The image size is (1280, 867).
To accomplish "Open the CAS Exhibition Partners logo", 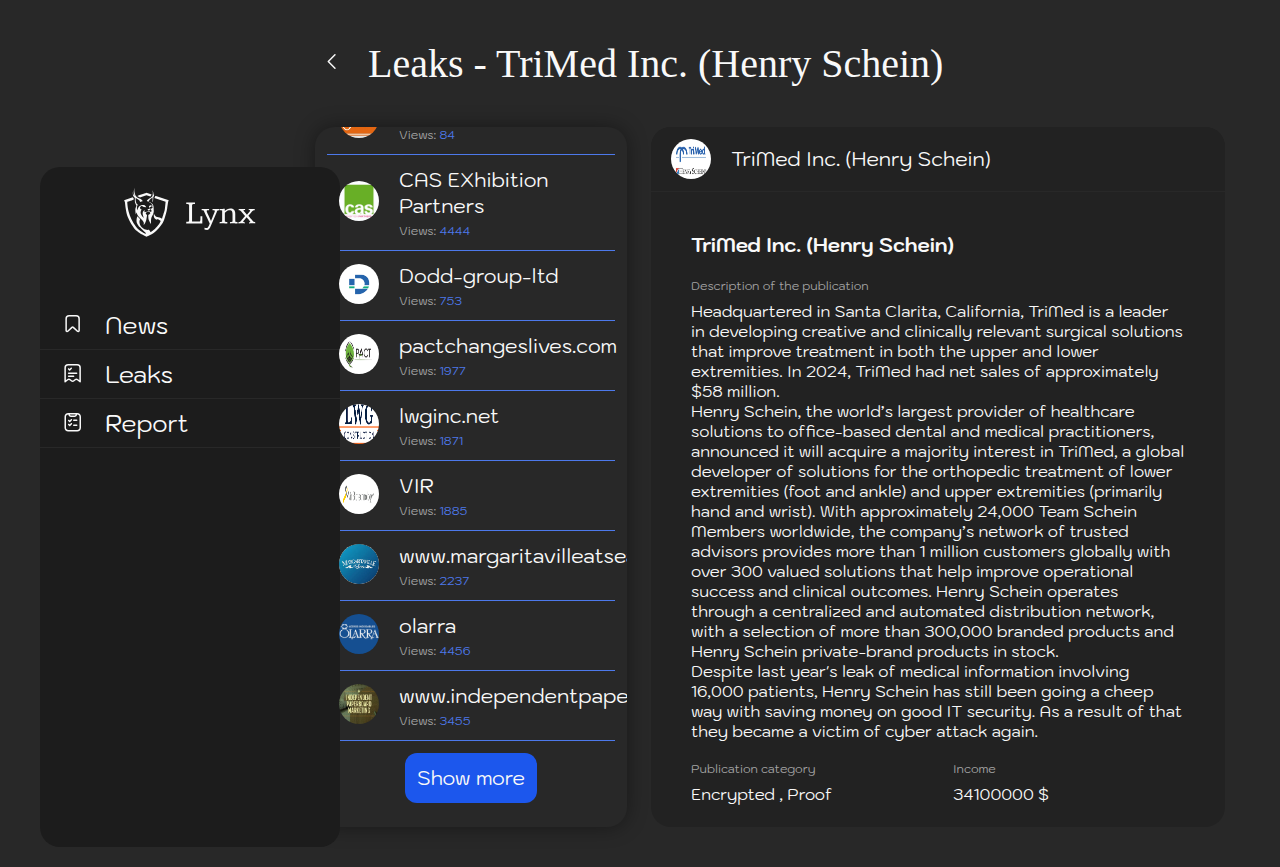I will (x=359, y=202).
